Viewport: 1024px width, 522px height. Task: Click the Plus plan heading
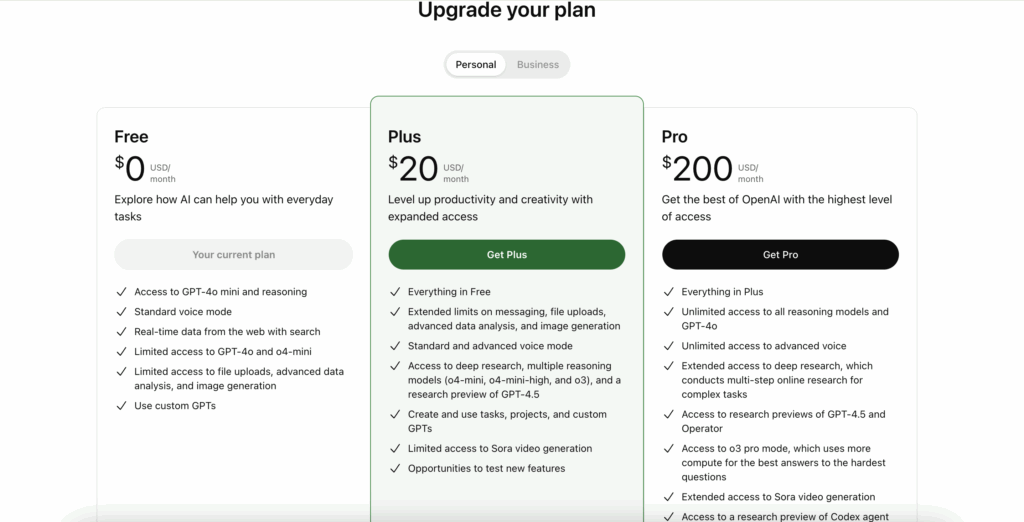coord(404,137)
